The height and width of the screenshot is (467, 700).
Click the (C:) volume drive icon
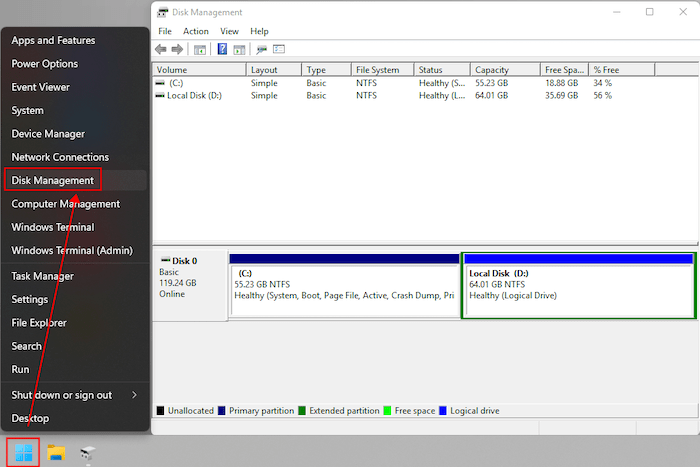click(161, 83)
